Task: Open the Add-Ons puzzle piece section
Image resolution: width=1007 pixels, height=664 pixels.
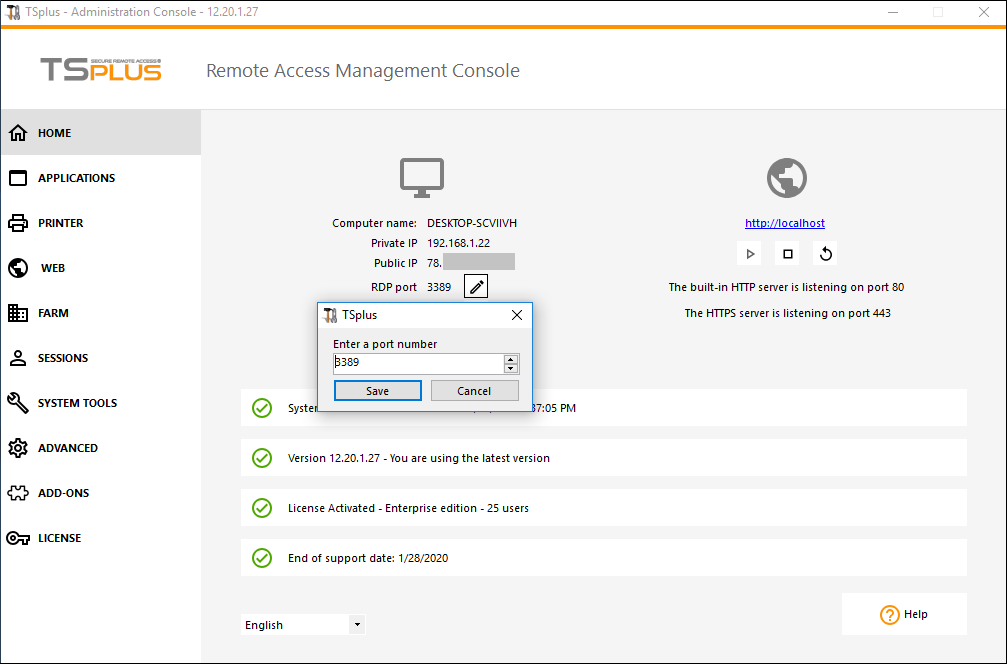Action: (63, 493)
